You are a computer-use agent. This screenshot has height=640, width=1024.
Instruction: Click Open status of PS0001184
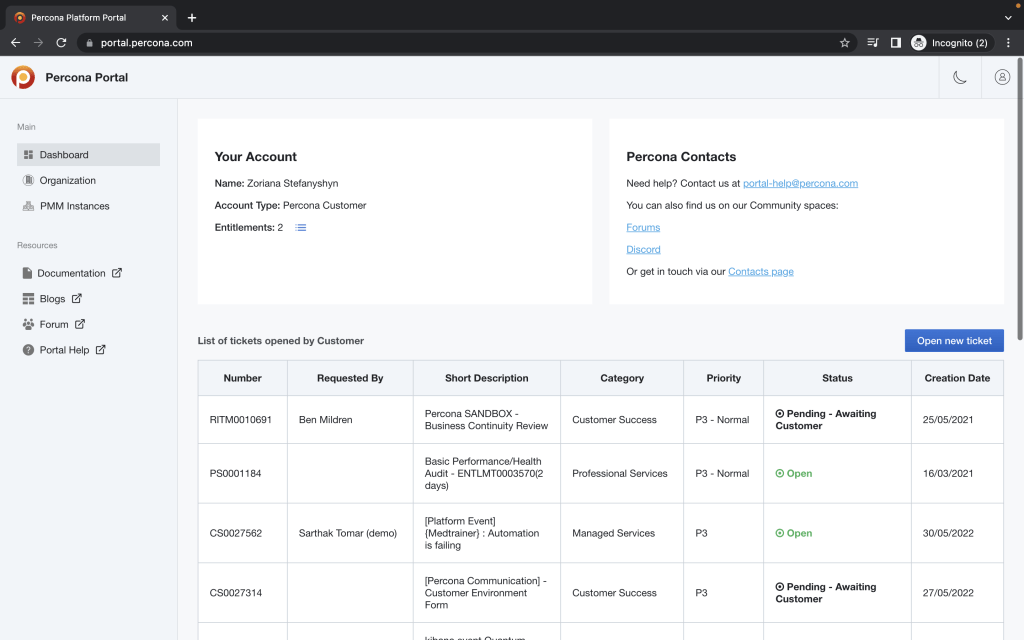tap(793, 473)
